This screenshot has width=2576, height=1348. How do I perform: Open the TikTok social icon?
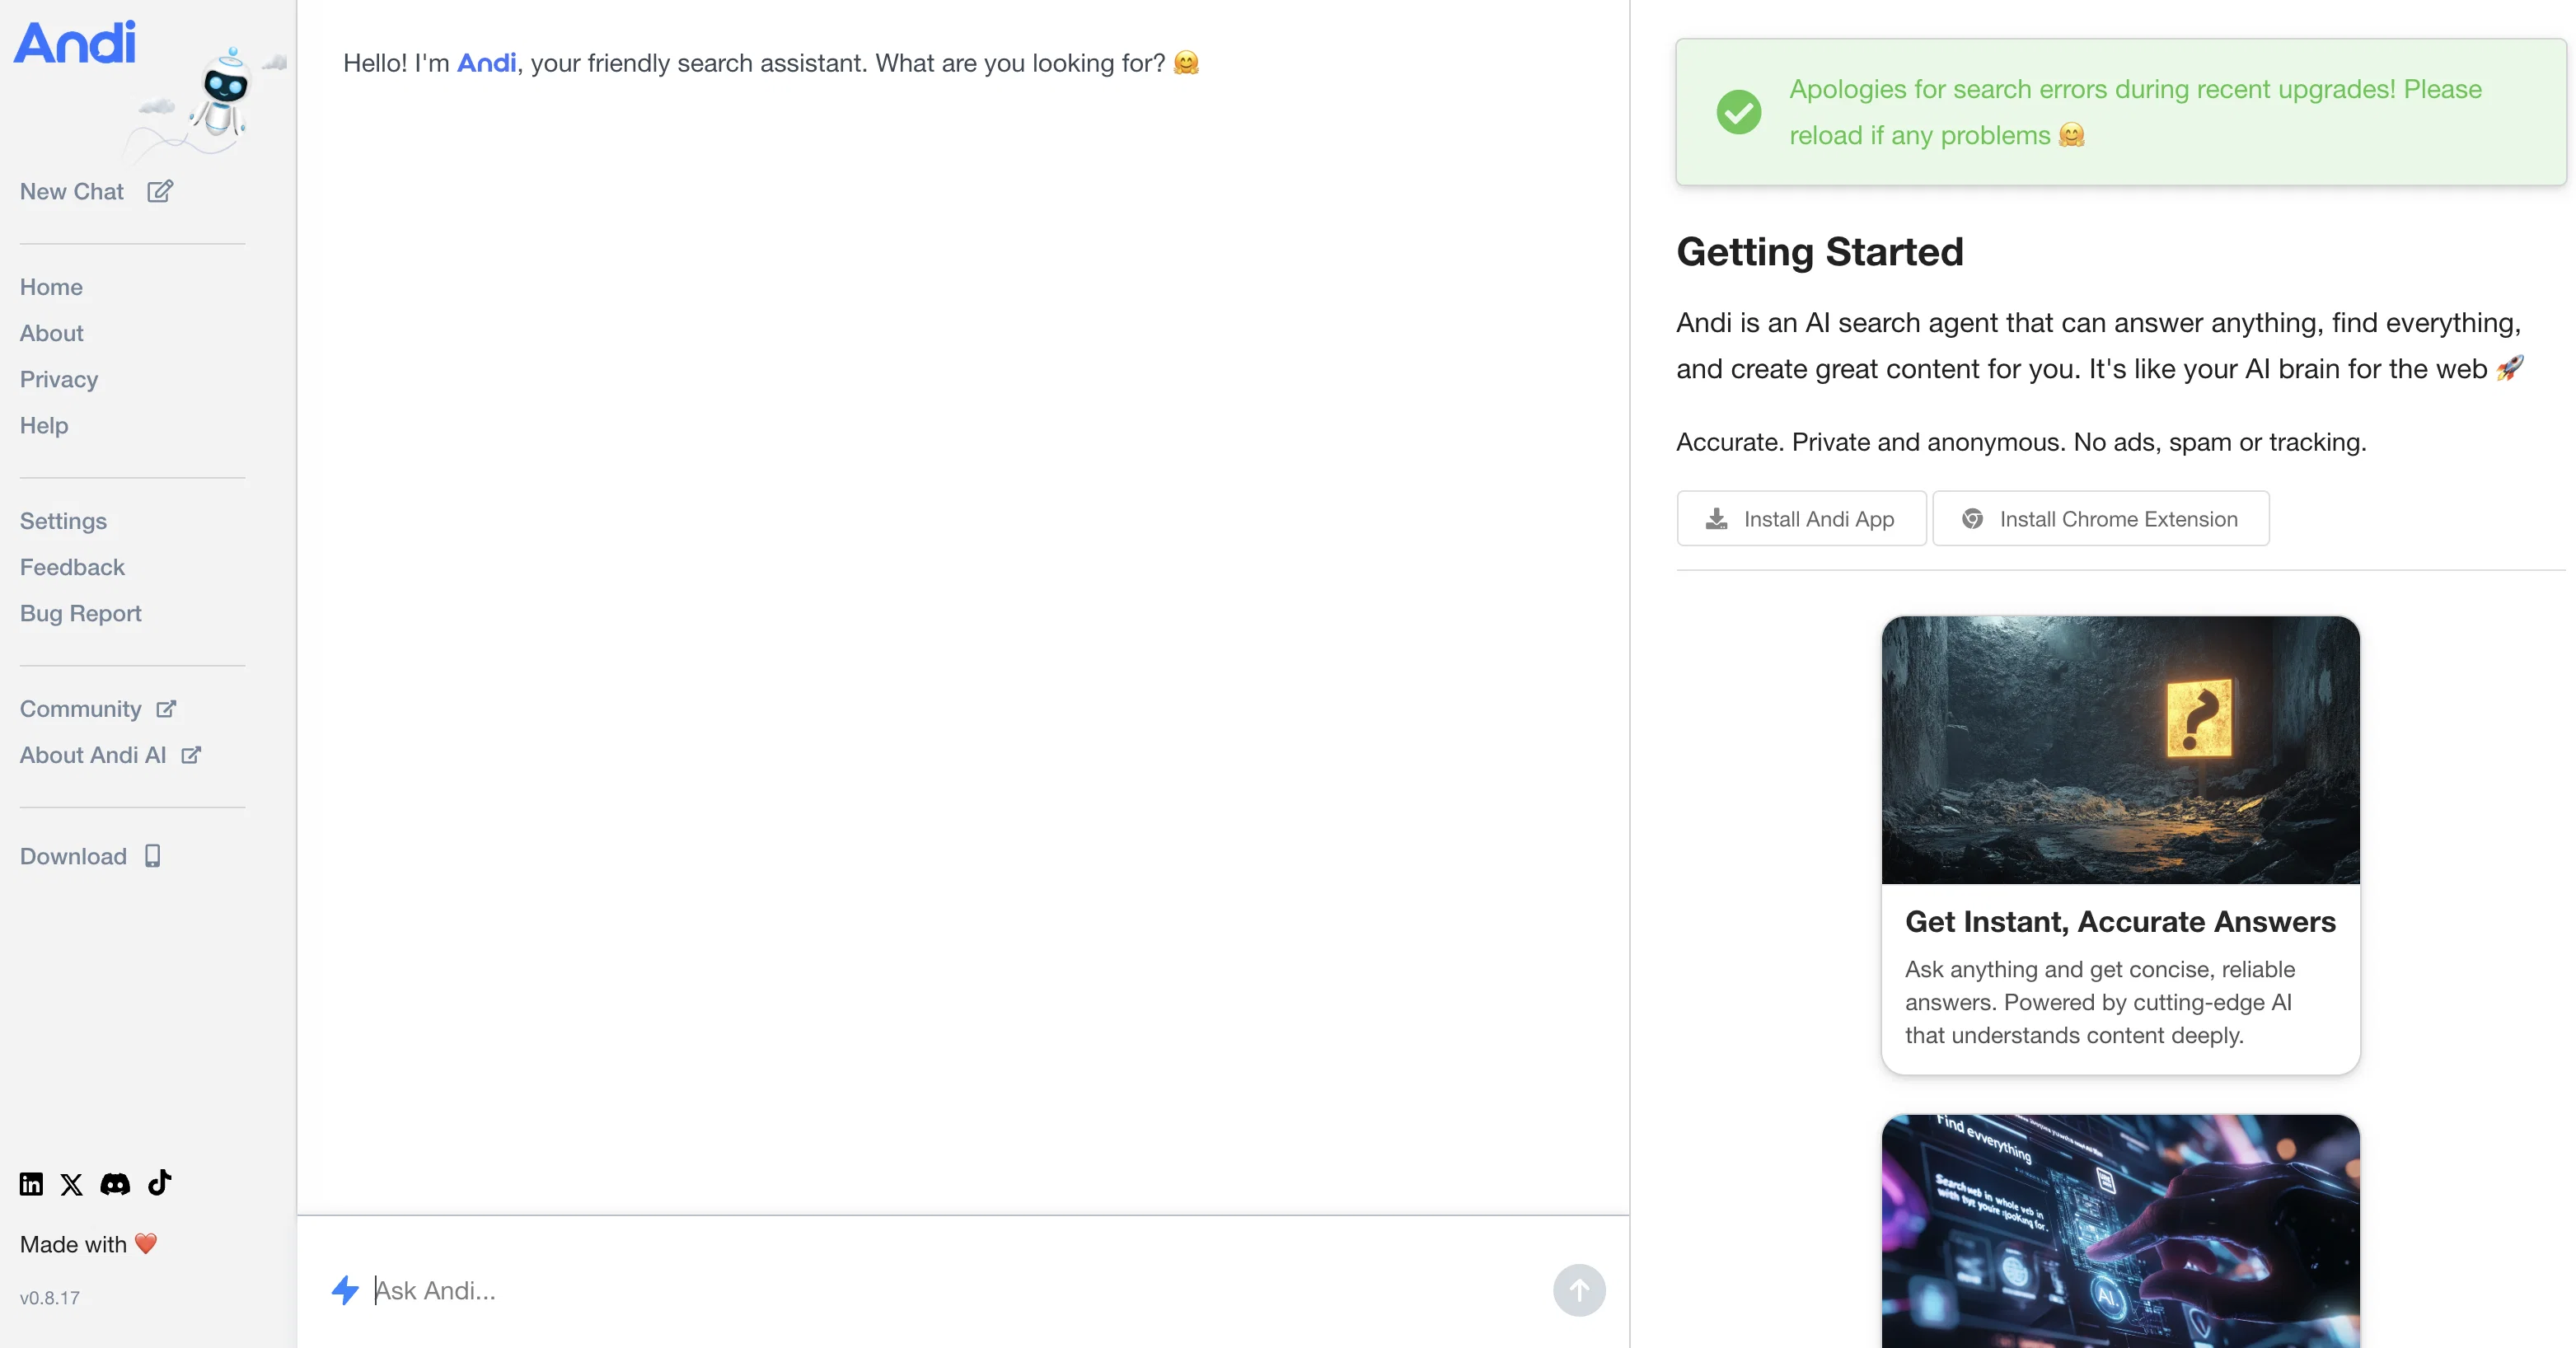click(160, 1182)
